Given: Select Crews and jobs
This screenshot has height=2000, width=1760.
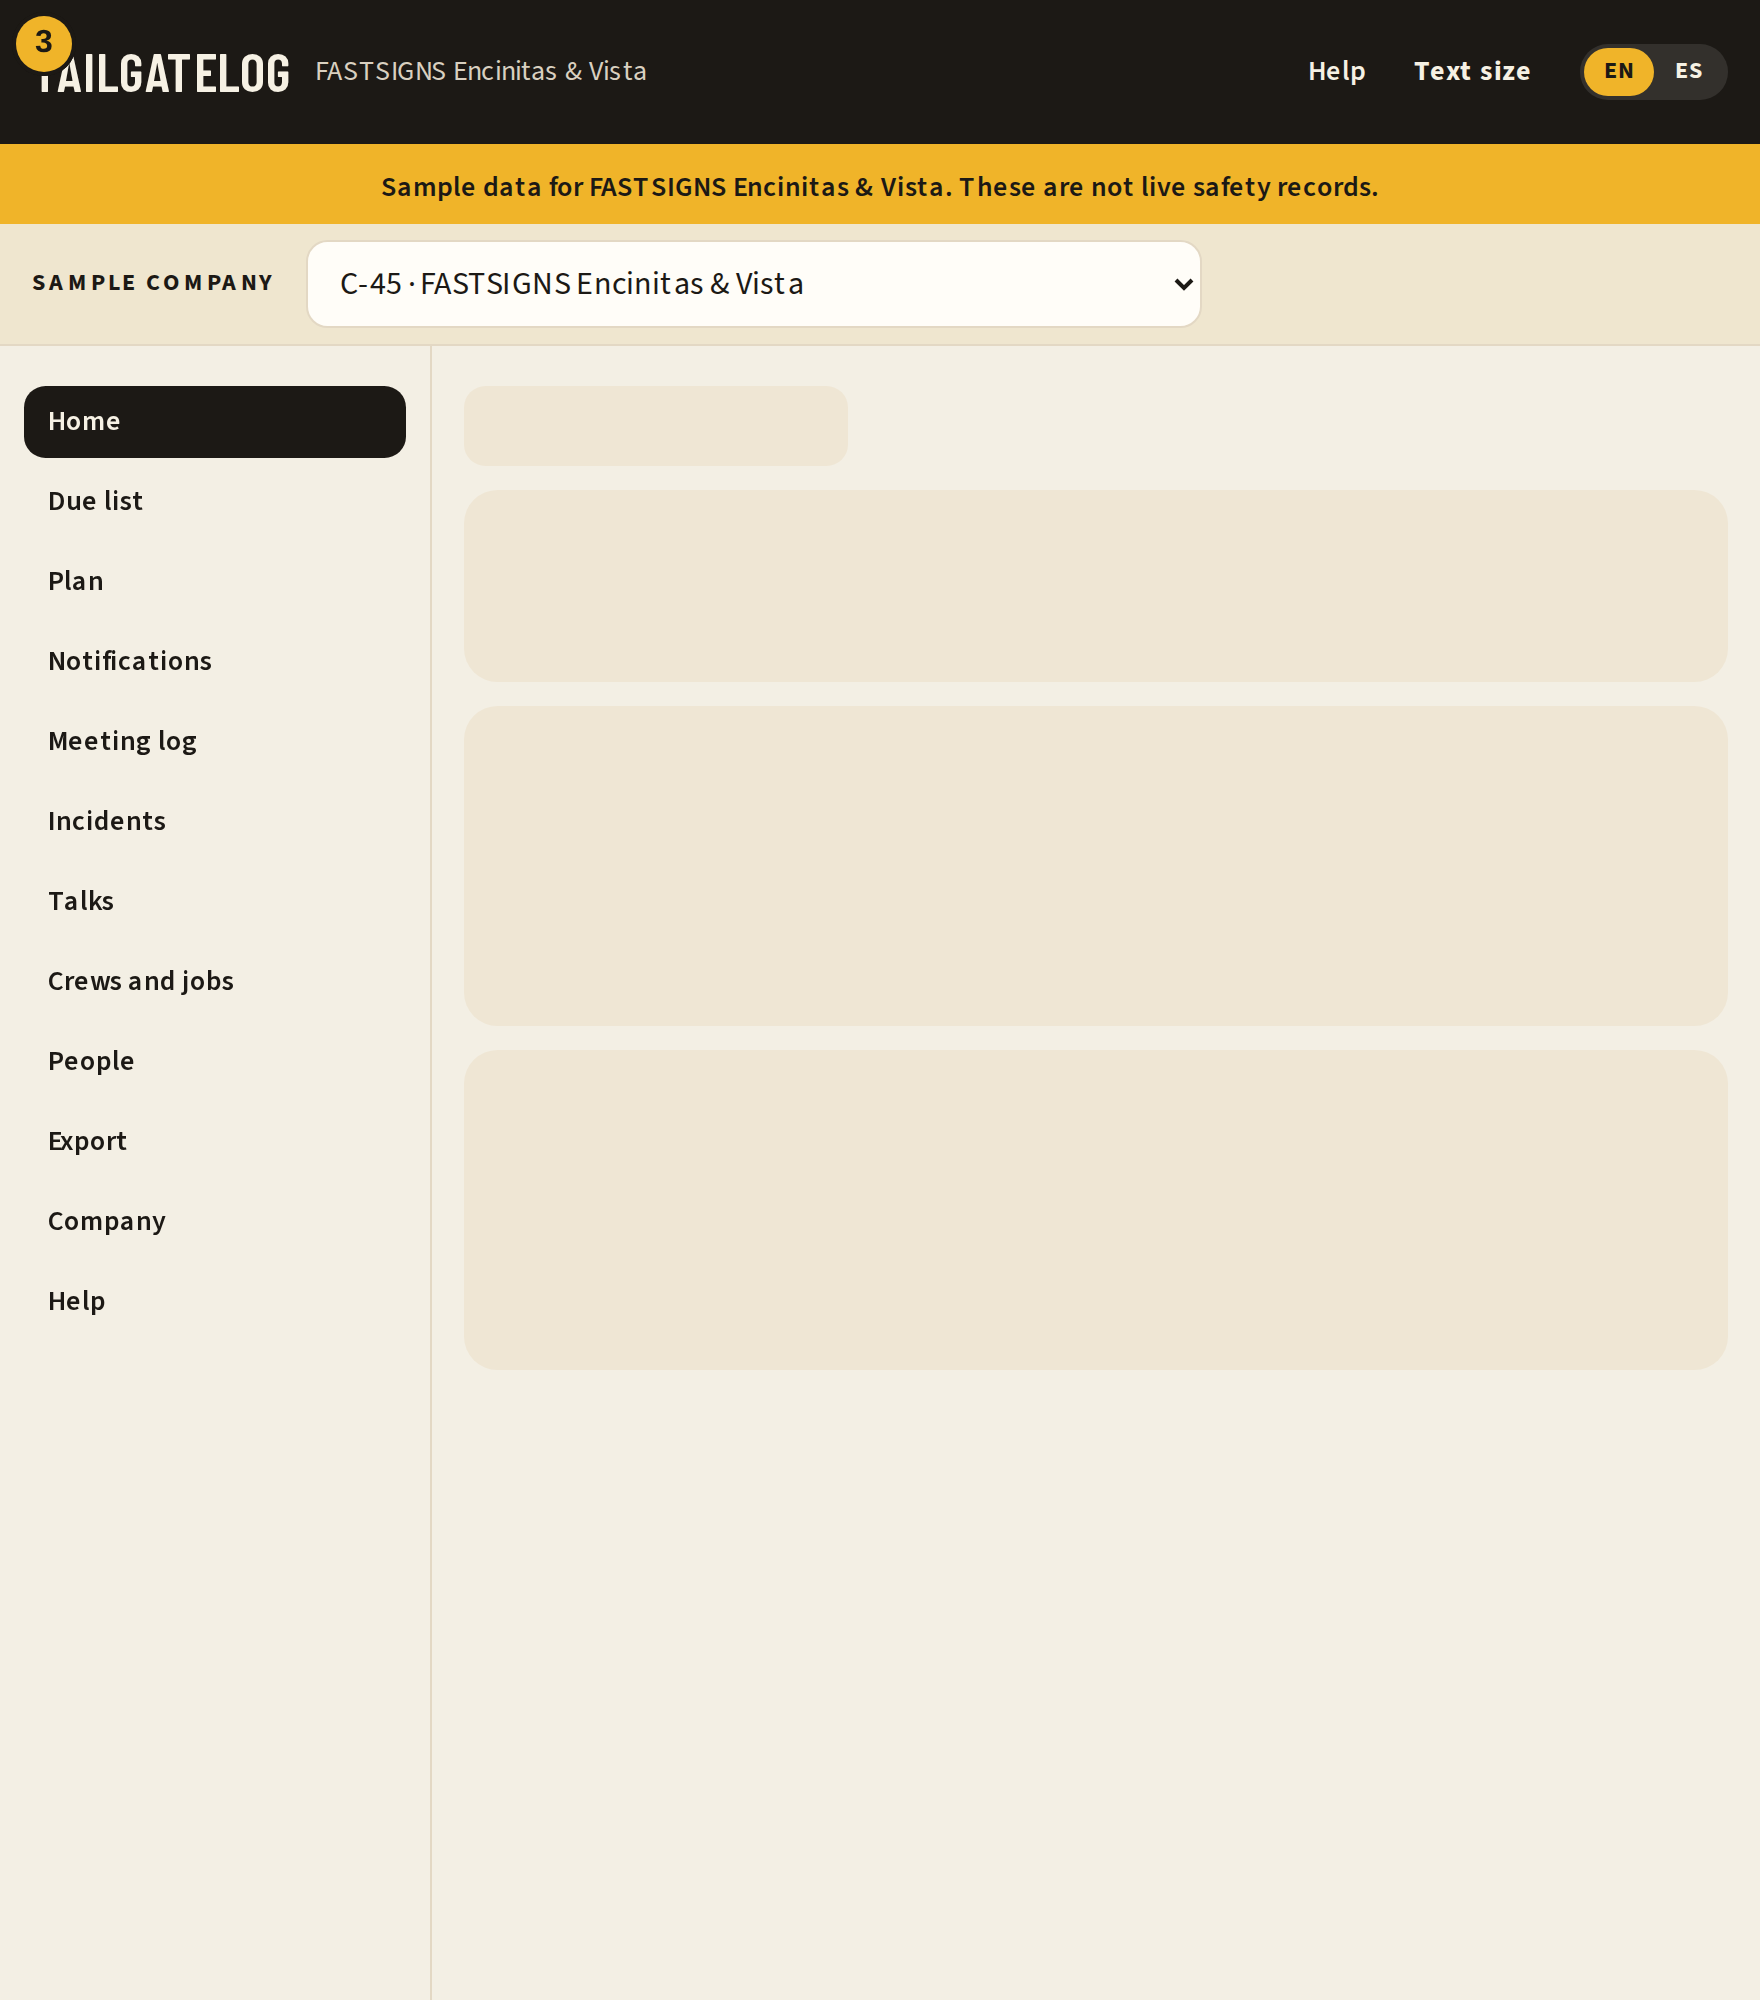Looking at the screenshot, I should tap(215, 982).
